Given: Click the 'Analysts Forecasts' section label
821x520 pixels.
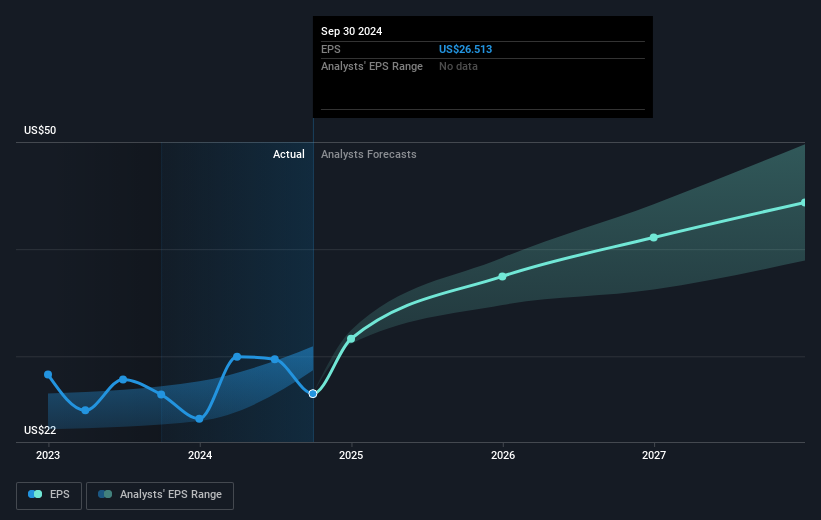Looking at the screenshot, I should coord(369,154).
